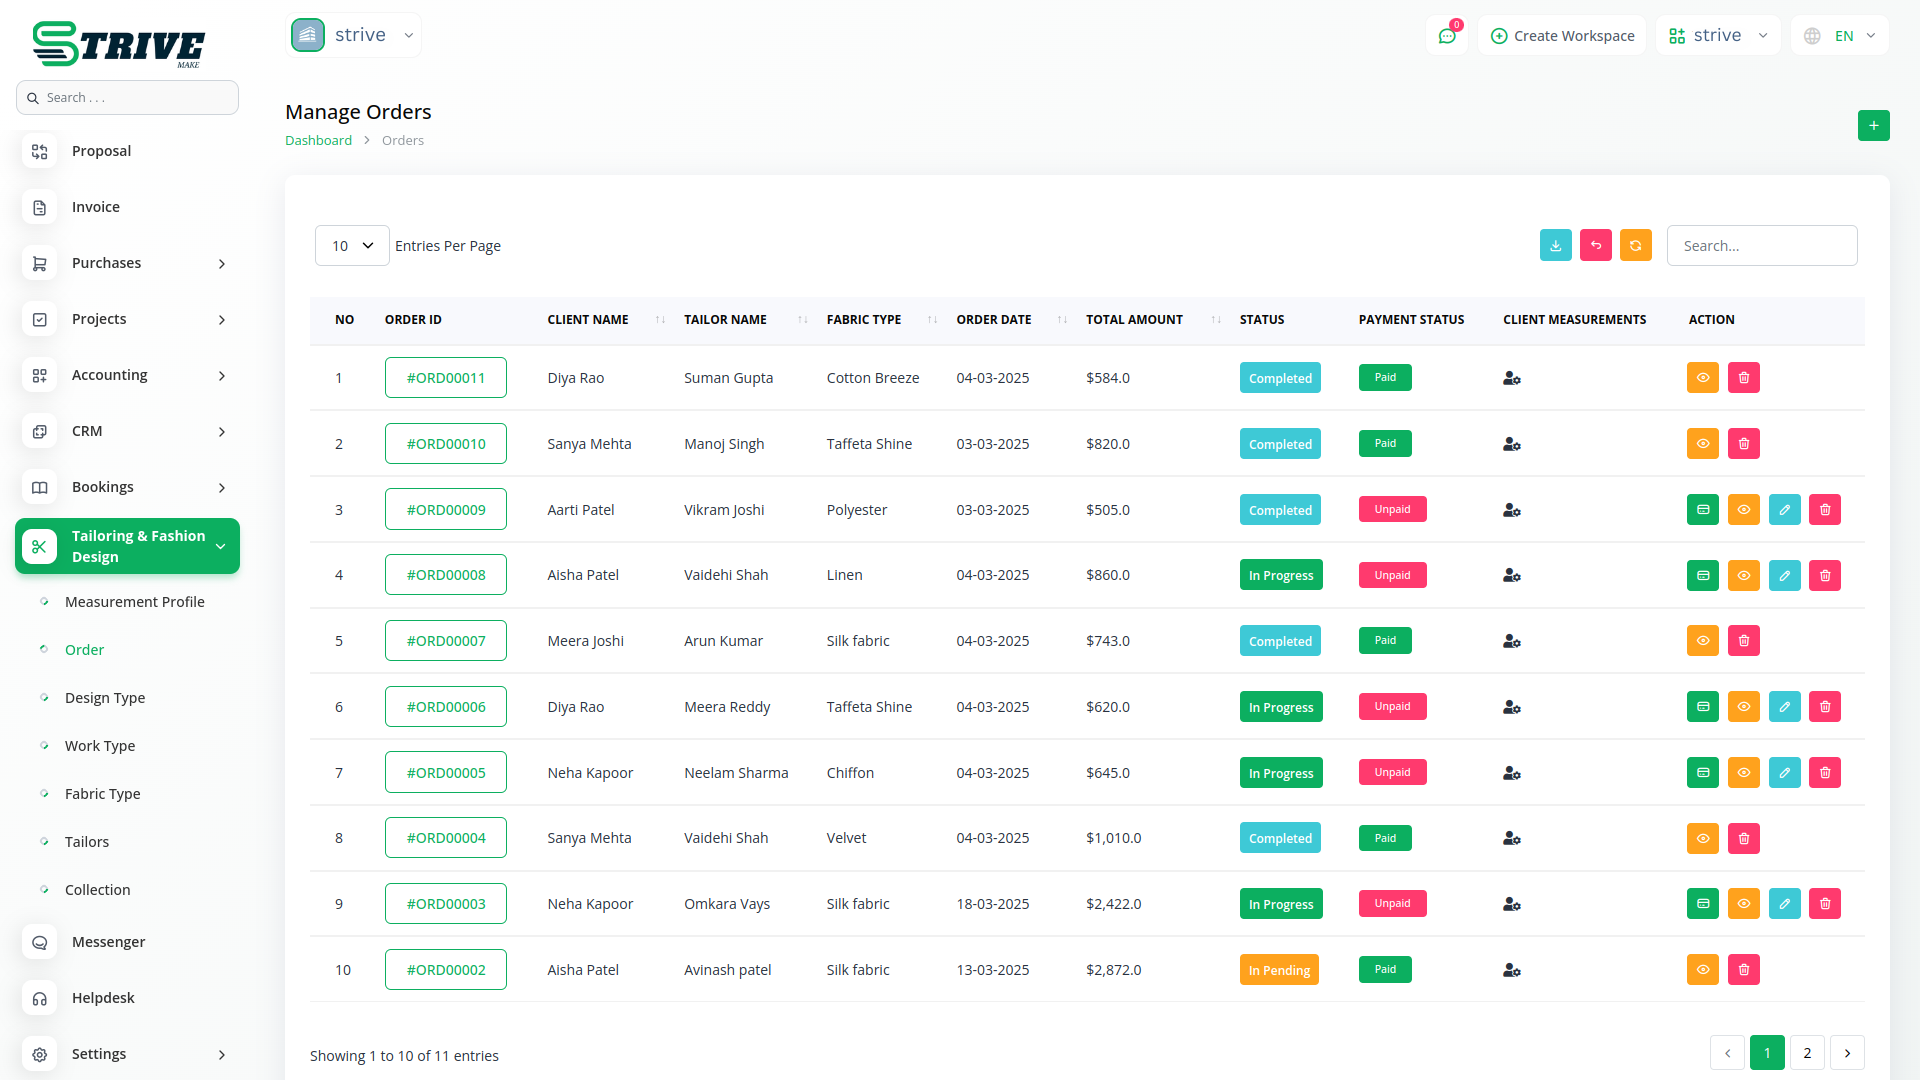The height and width of the screenshot is (1080, 1920).
Task: Open the EN language dropdown
Action: pyautogui.click(x=1841, y=36)
